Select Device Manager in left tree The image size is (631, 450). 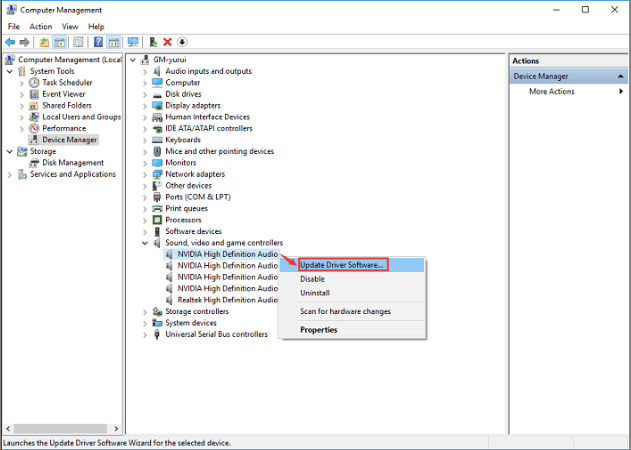point(70,140)
